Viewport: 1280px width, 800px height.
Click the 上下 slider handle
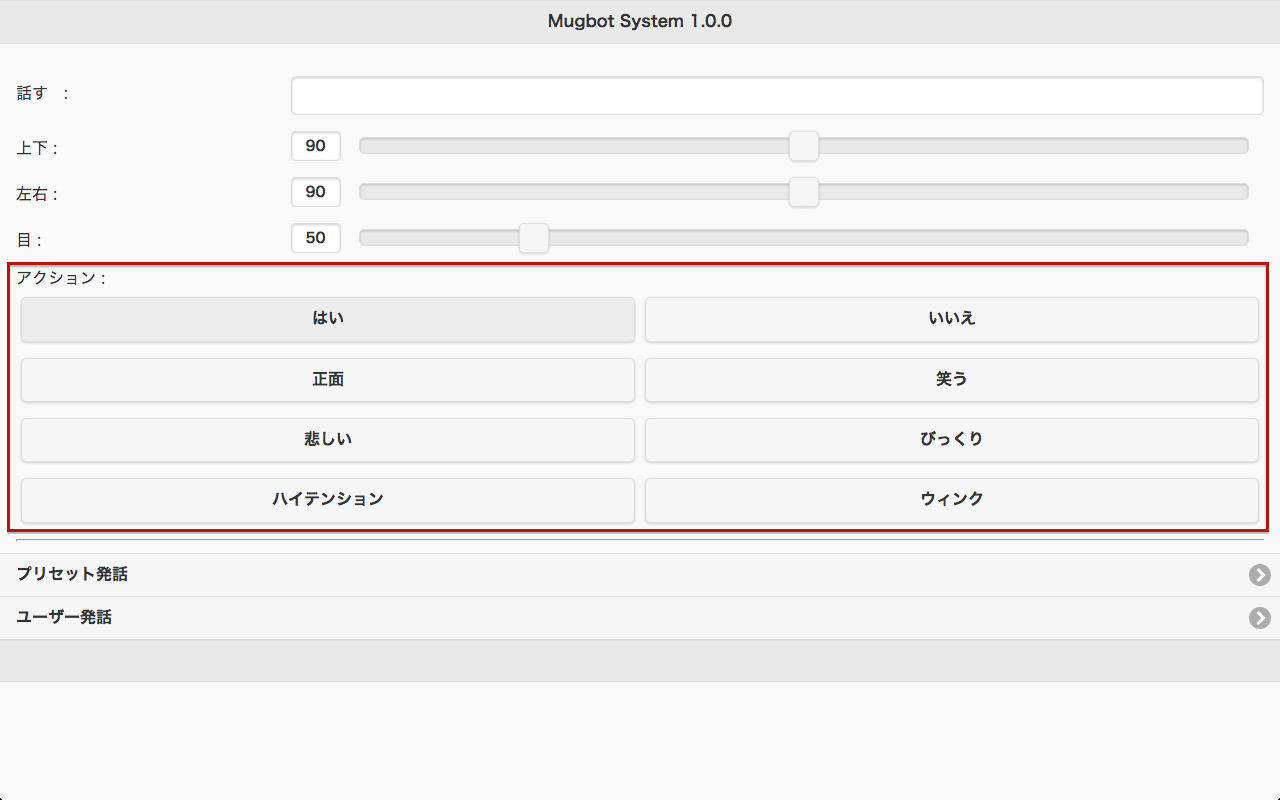tap(803, 146)
